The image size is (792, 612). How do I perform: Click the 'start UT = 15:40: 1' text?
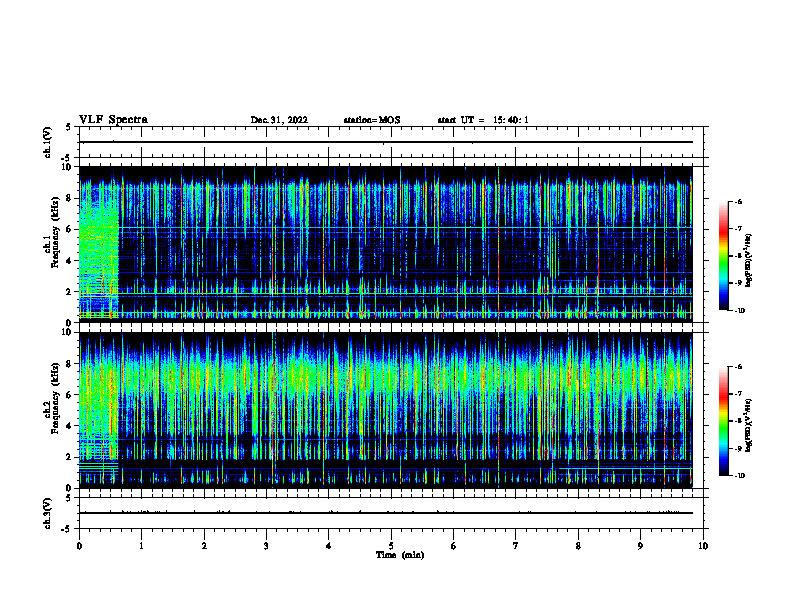click(x=483, y=120)
